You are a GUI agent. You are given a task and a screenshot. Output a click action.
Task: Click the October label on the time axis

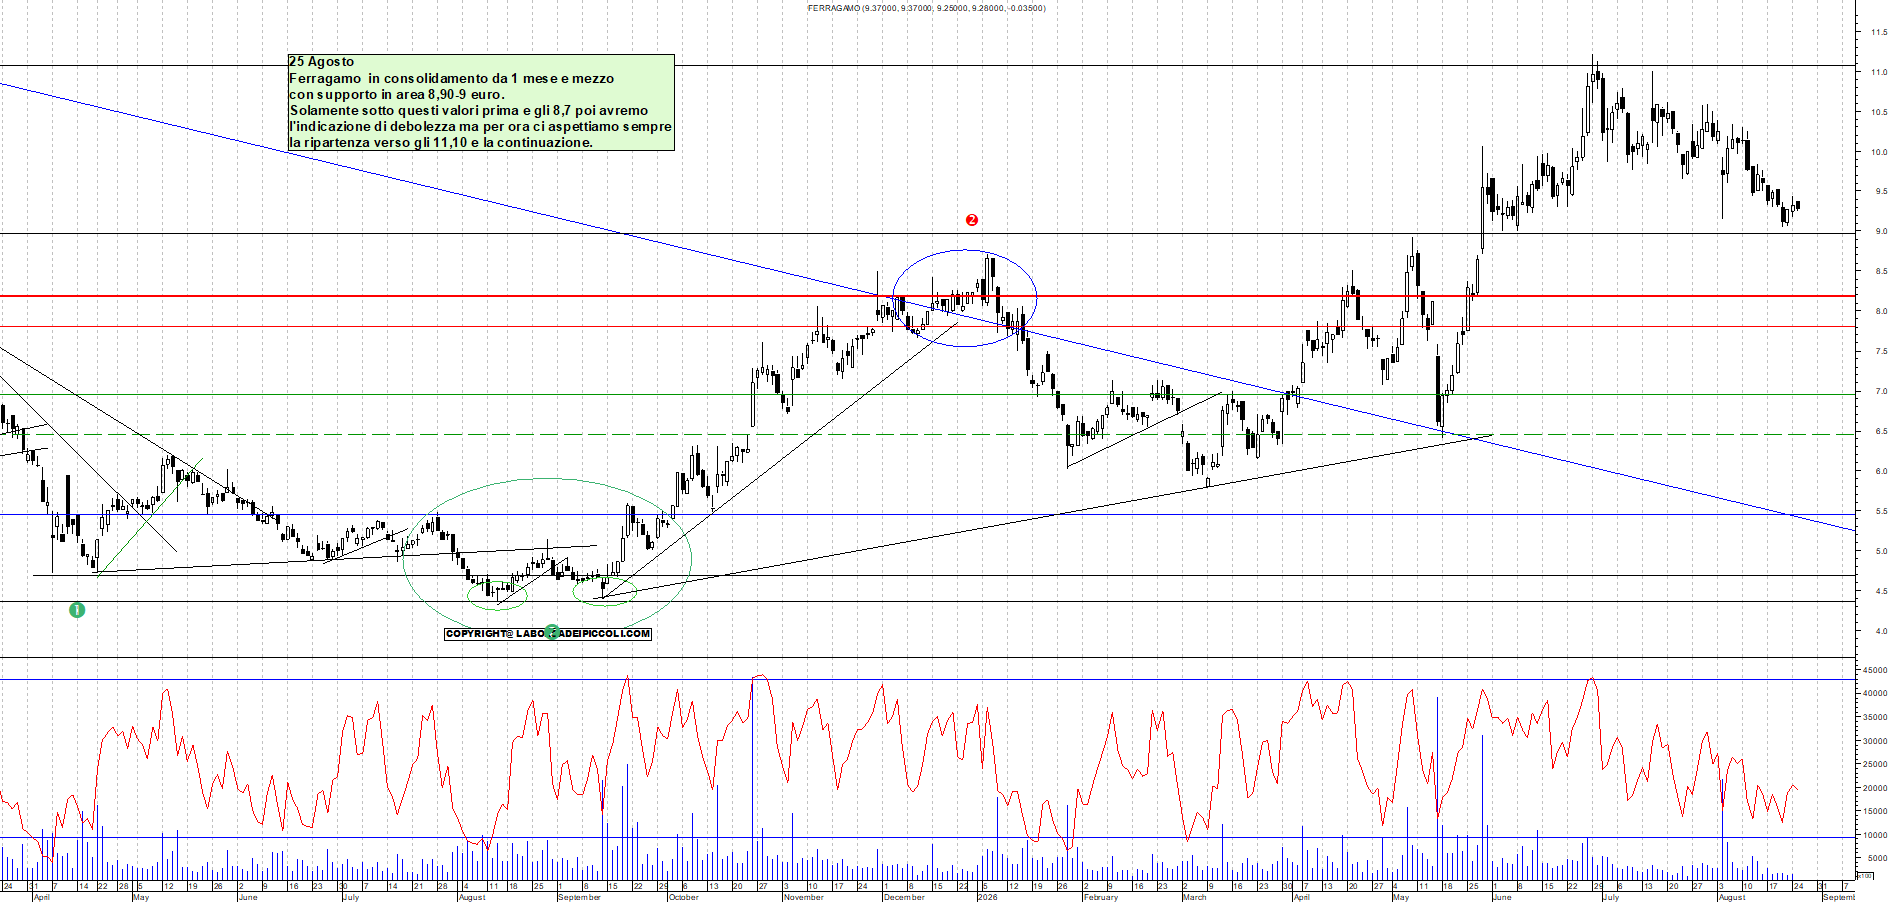point(684,897)
